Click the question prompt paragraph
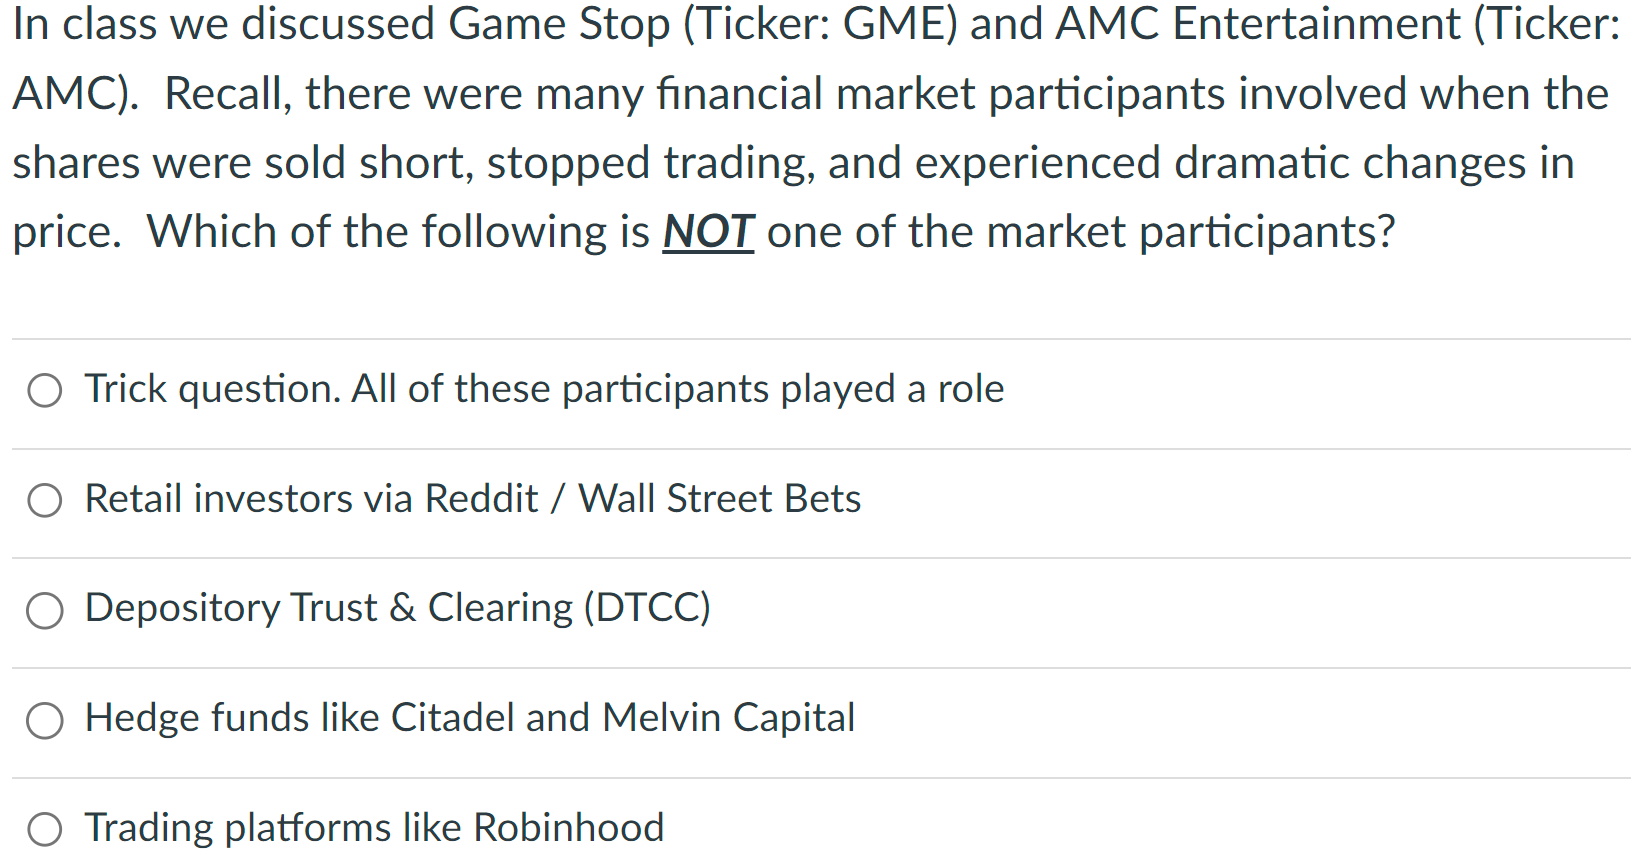 pos(800,128)
